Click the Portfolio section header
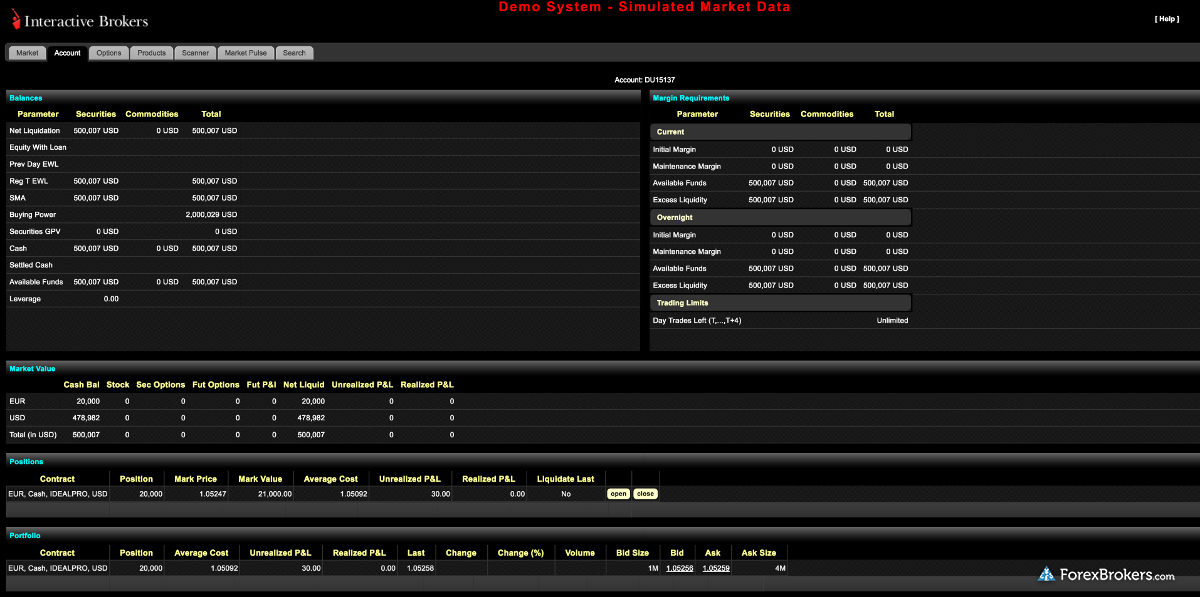Screen dimensions: 1200x597 pyautogui.click(x=25, y=536)
